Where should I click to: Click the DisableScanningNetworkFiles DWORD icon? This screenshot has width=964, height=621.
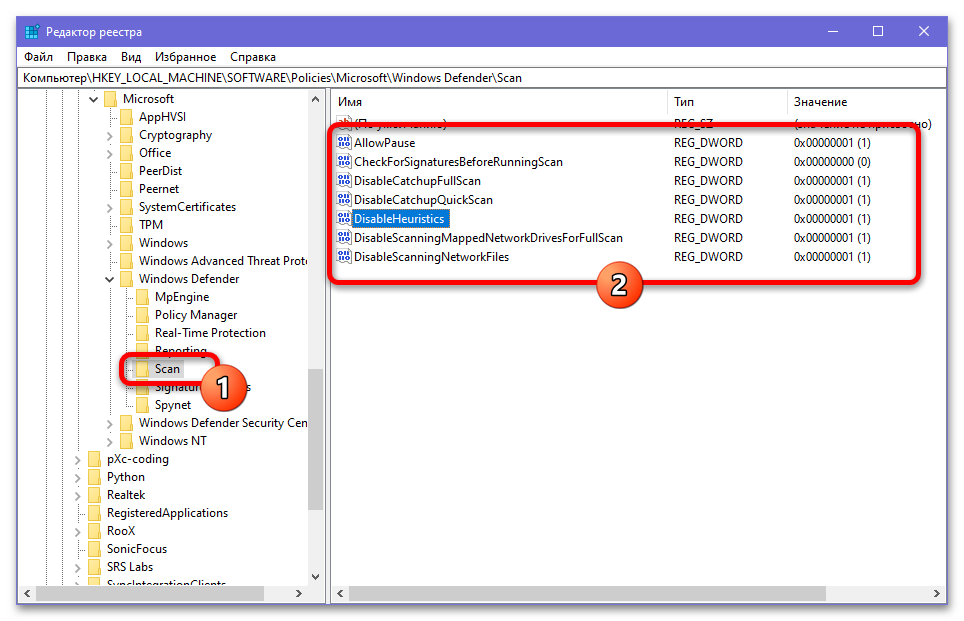pyautogui.click(x=344, y=257)
